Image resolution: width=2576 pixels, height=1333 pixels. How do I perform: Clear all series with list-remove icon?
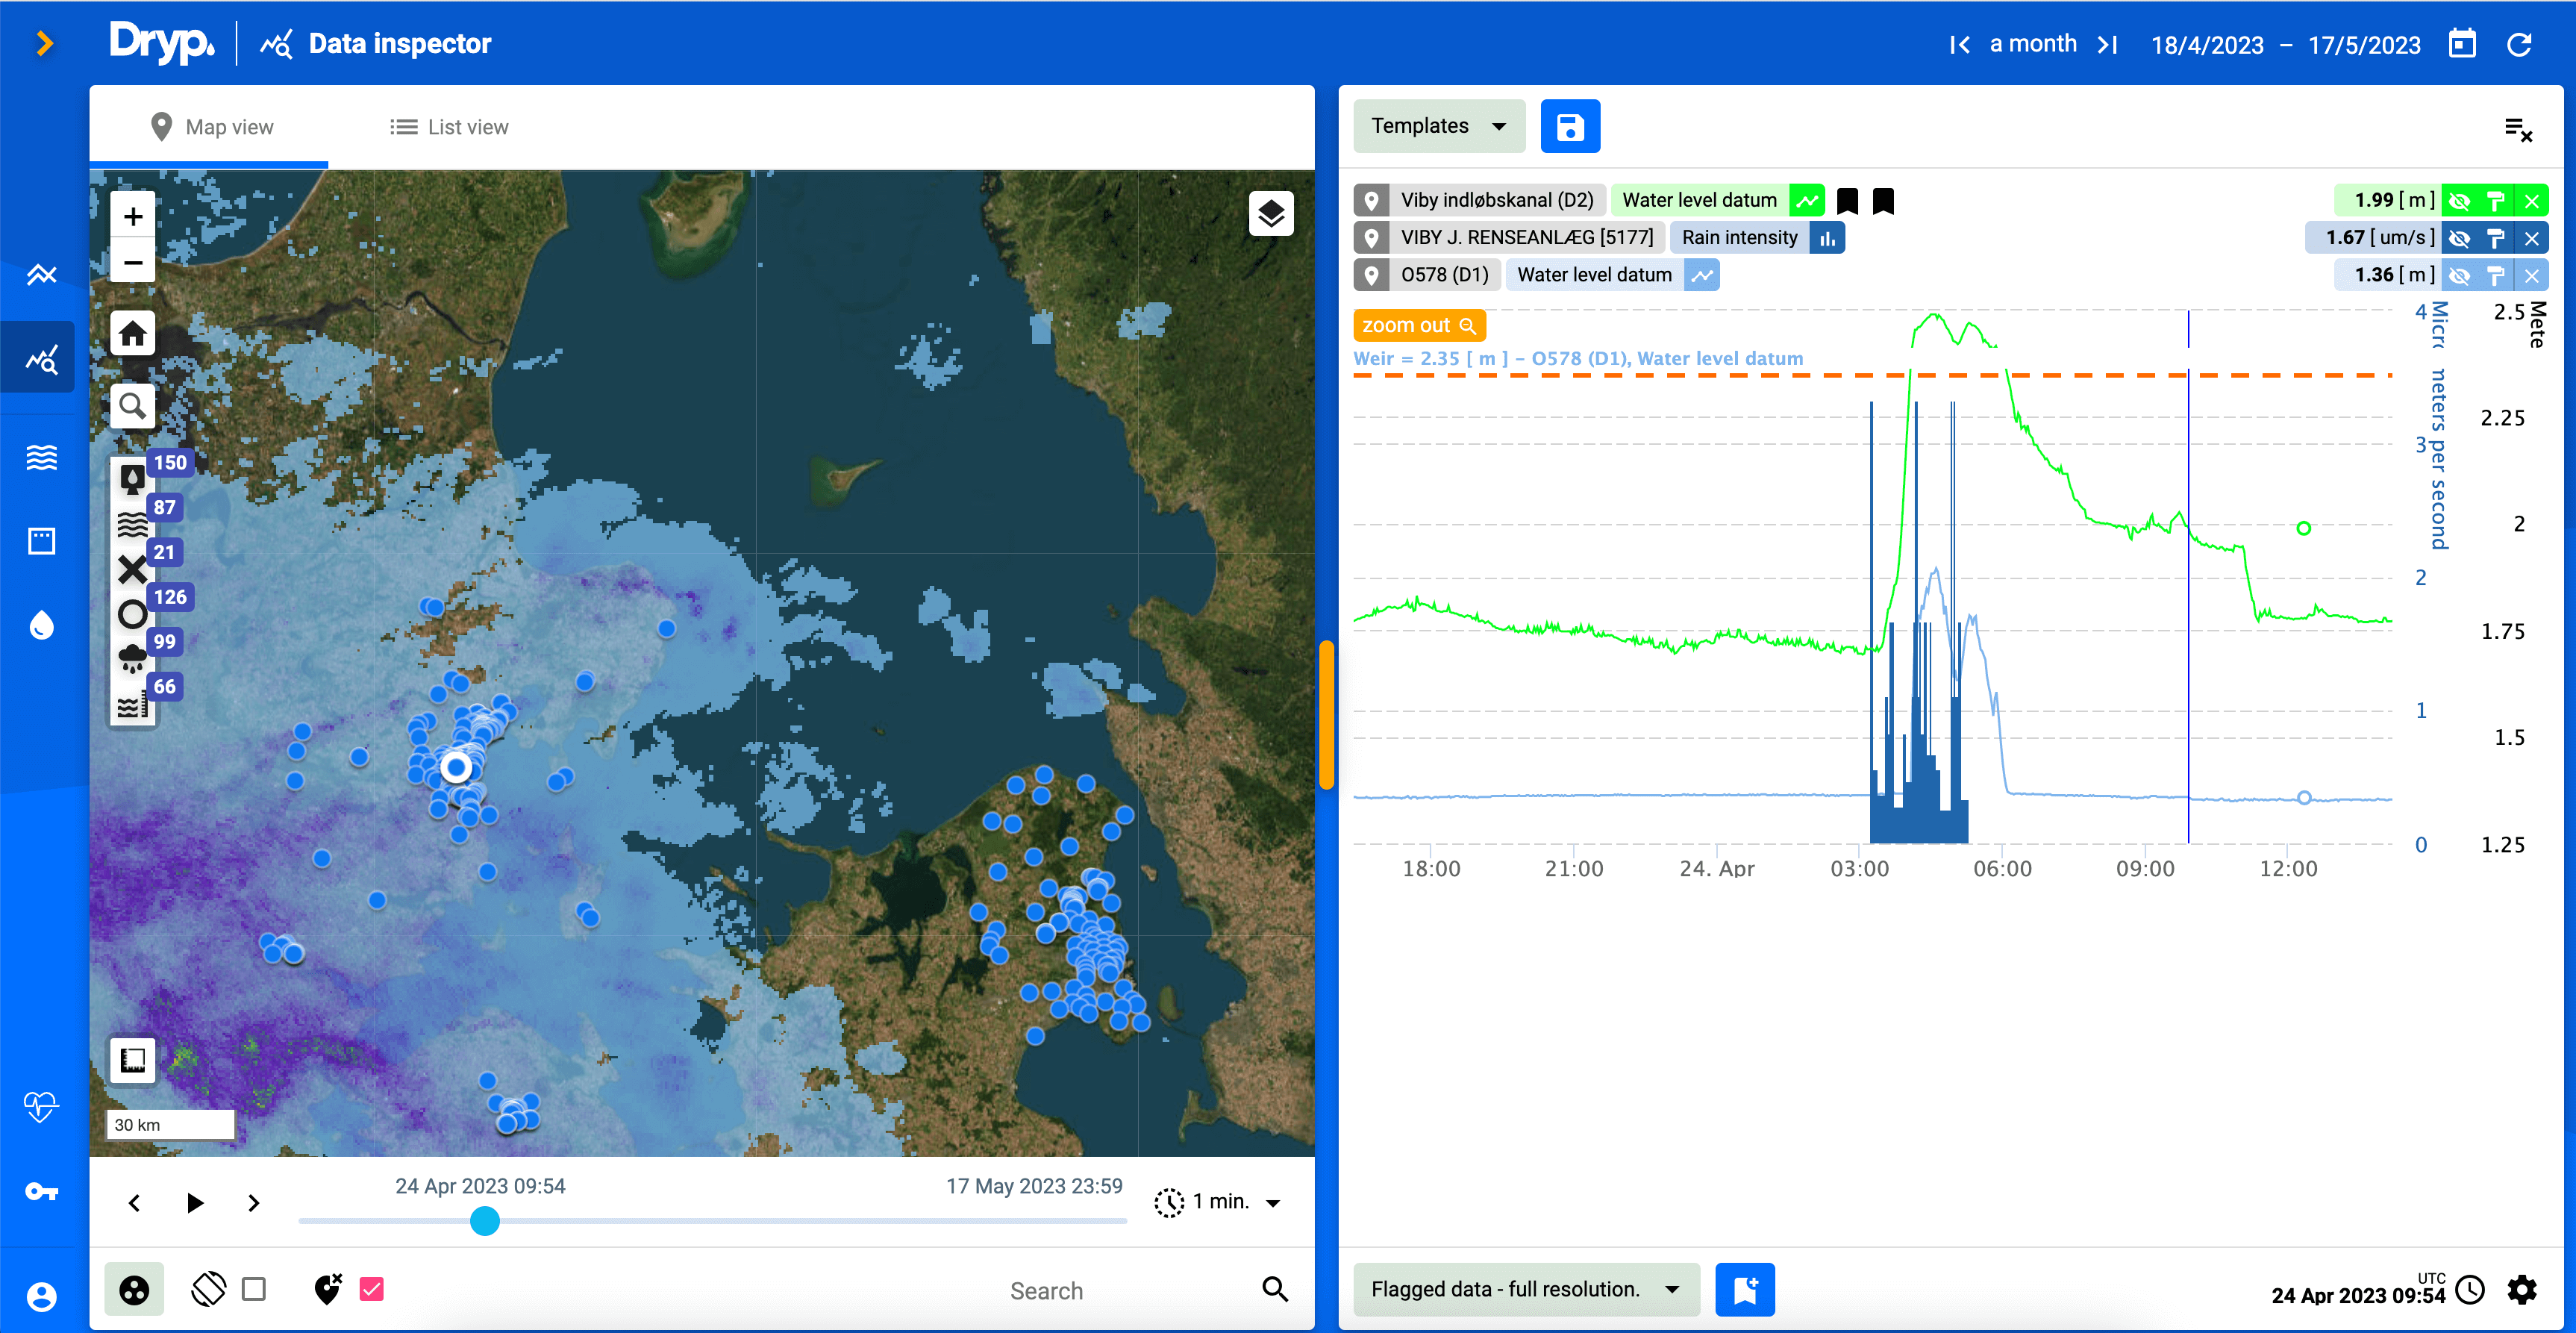pos(2518,129)
